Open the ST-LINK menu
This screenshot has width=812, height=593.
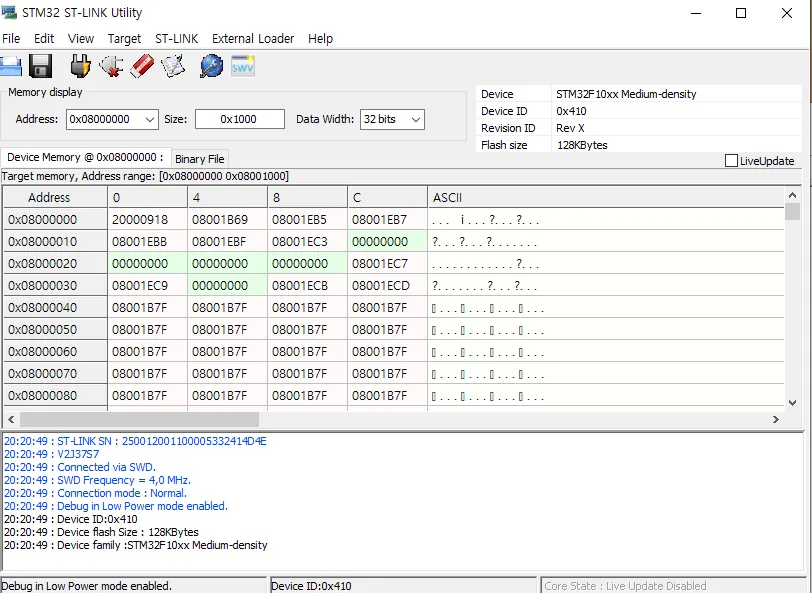[177, 39]
